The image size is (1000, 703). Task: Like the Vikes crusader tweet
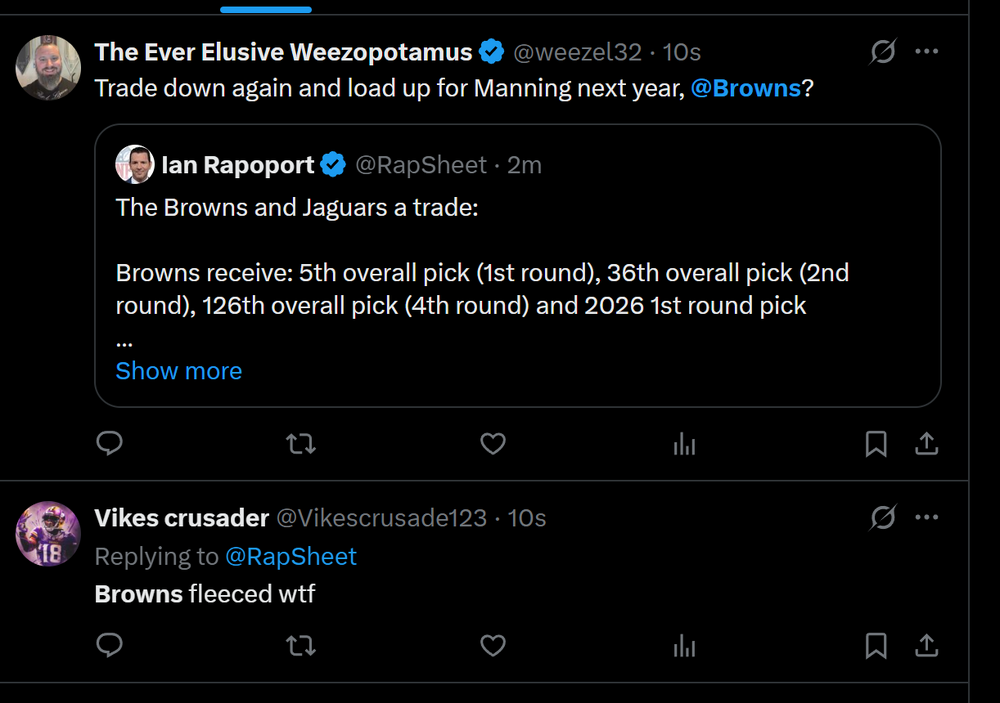pos(493,646)
